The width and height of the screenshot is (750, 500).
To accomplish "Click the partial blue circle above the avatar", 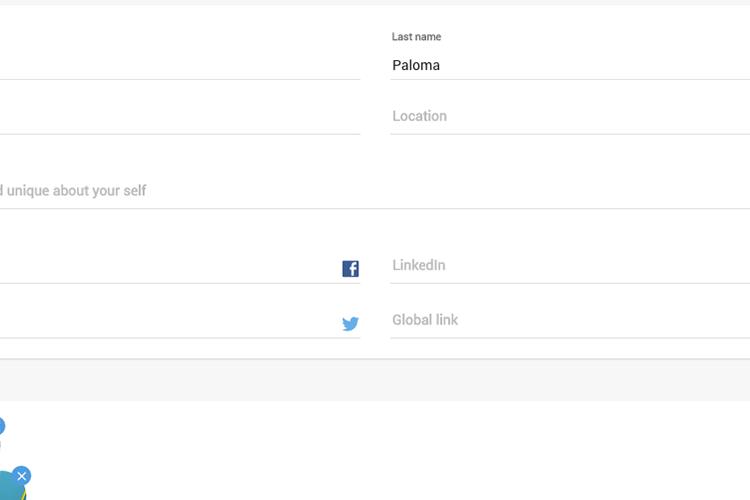I will click(1, 426).
